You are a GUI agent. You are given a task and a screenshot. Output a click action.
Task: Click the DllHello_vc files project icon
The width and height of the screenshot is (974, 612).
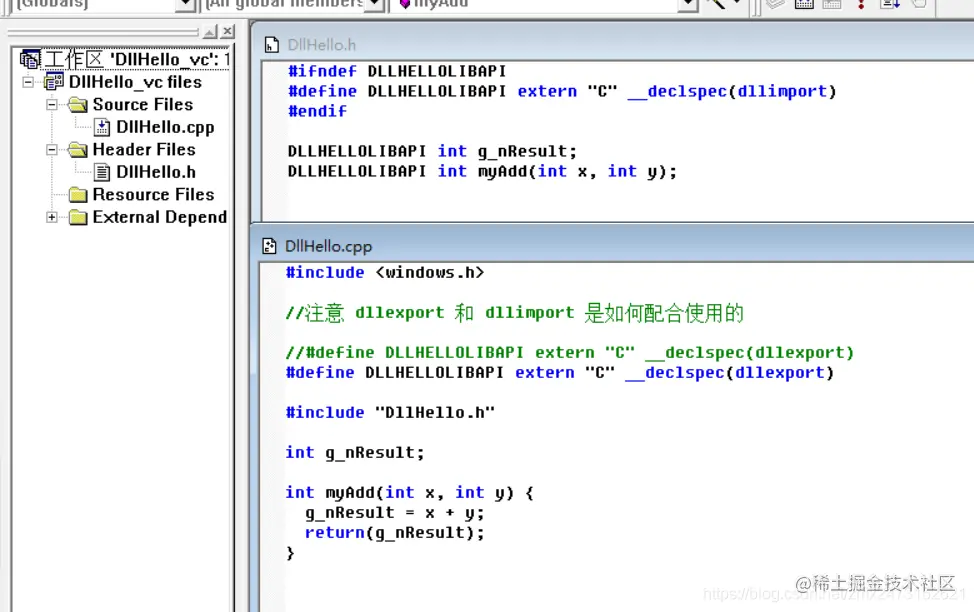pyautogui.click(x=54, y=82)
